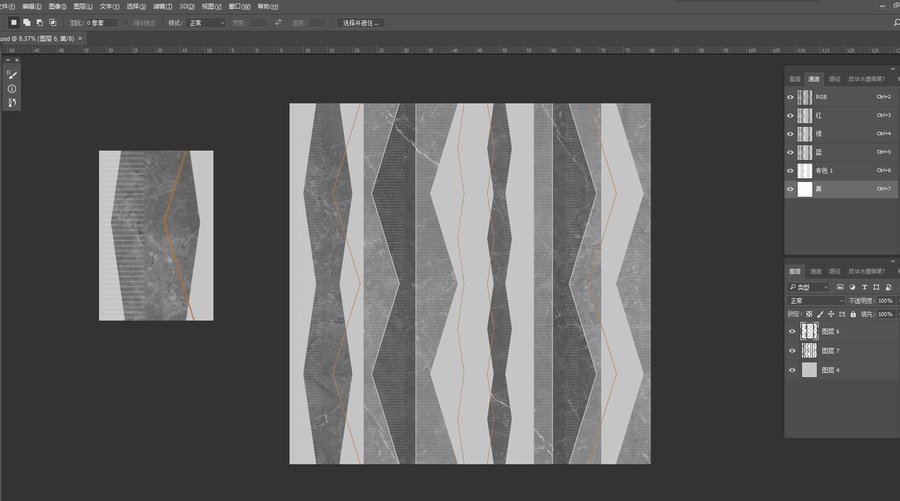Hide the 蓝 channel

(x=790, y=152)
